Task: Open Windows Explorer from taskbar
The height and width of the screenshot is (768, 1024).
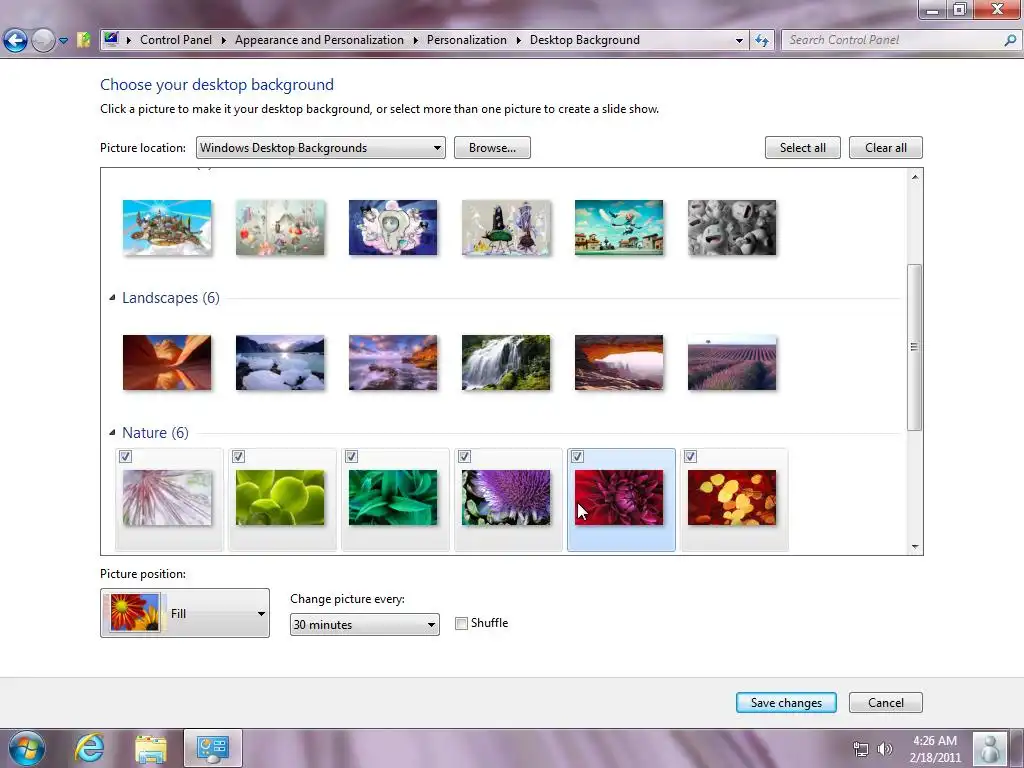Action: 151,749
